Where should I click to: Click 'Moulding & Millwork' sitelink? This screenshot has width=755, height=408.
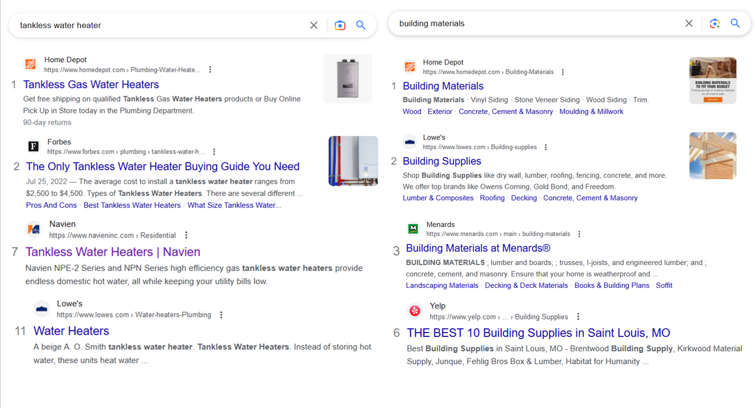coord(591,111)
